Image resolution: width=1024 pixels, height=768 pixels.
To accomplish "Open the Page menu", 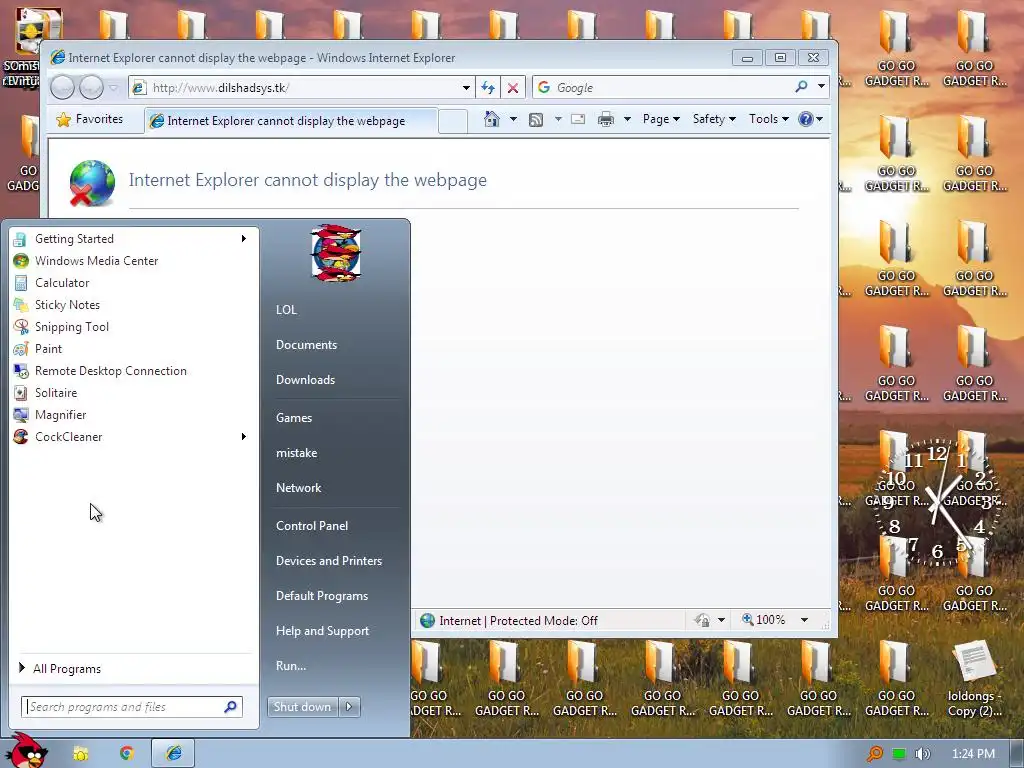I will [661, 119].
